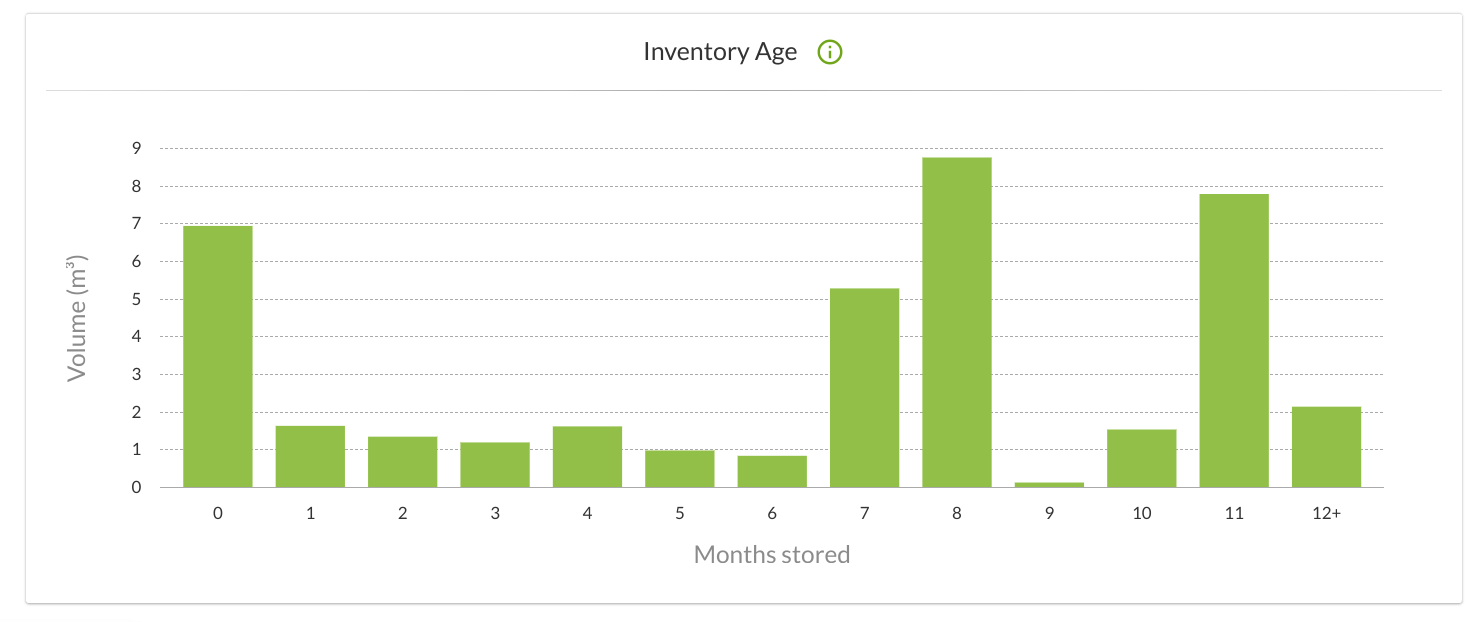Select the bar for 0 months stored
1482x622 pixels.
(x=218, y=356)
